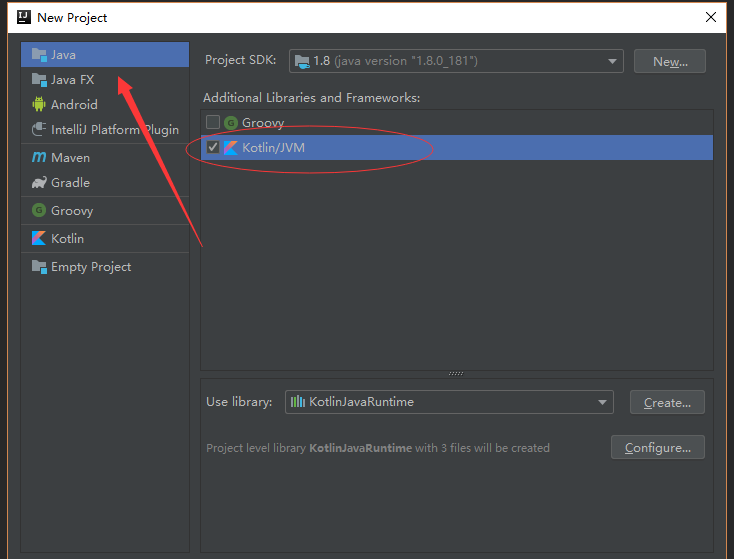This screenshot has height=559, width=734.
Task: Click the Gradle elephant icon
Action: coord(39,182)
